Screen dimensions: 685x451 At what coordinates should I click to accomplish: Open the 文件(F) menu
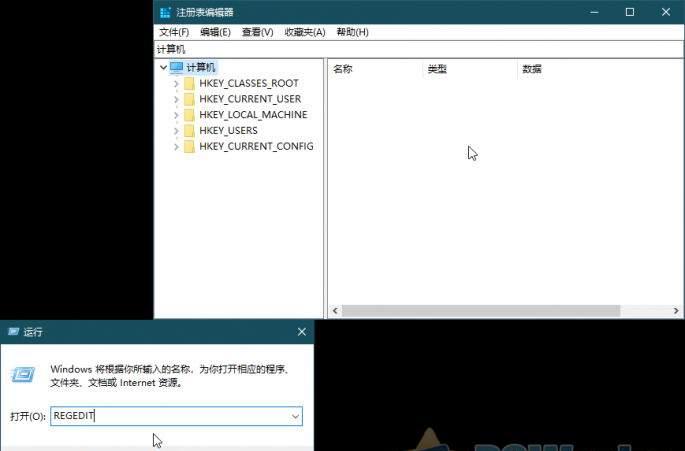click(x=174, y=32)
